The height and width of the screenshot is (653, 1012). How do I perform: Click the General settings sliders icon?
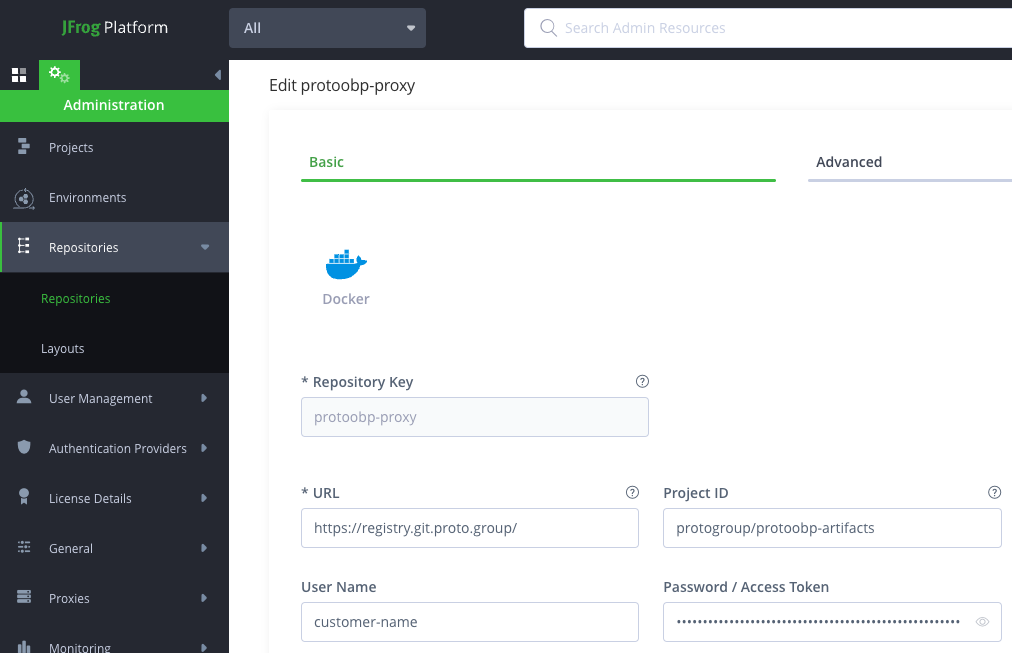pyautogui.click(x=24, y=547)
